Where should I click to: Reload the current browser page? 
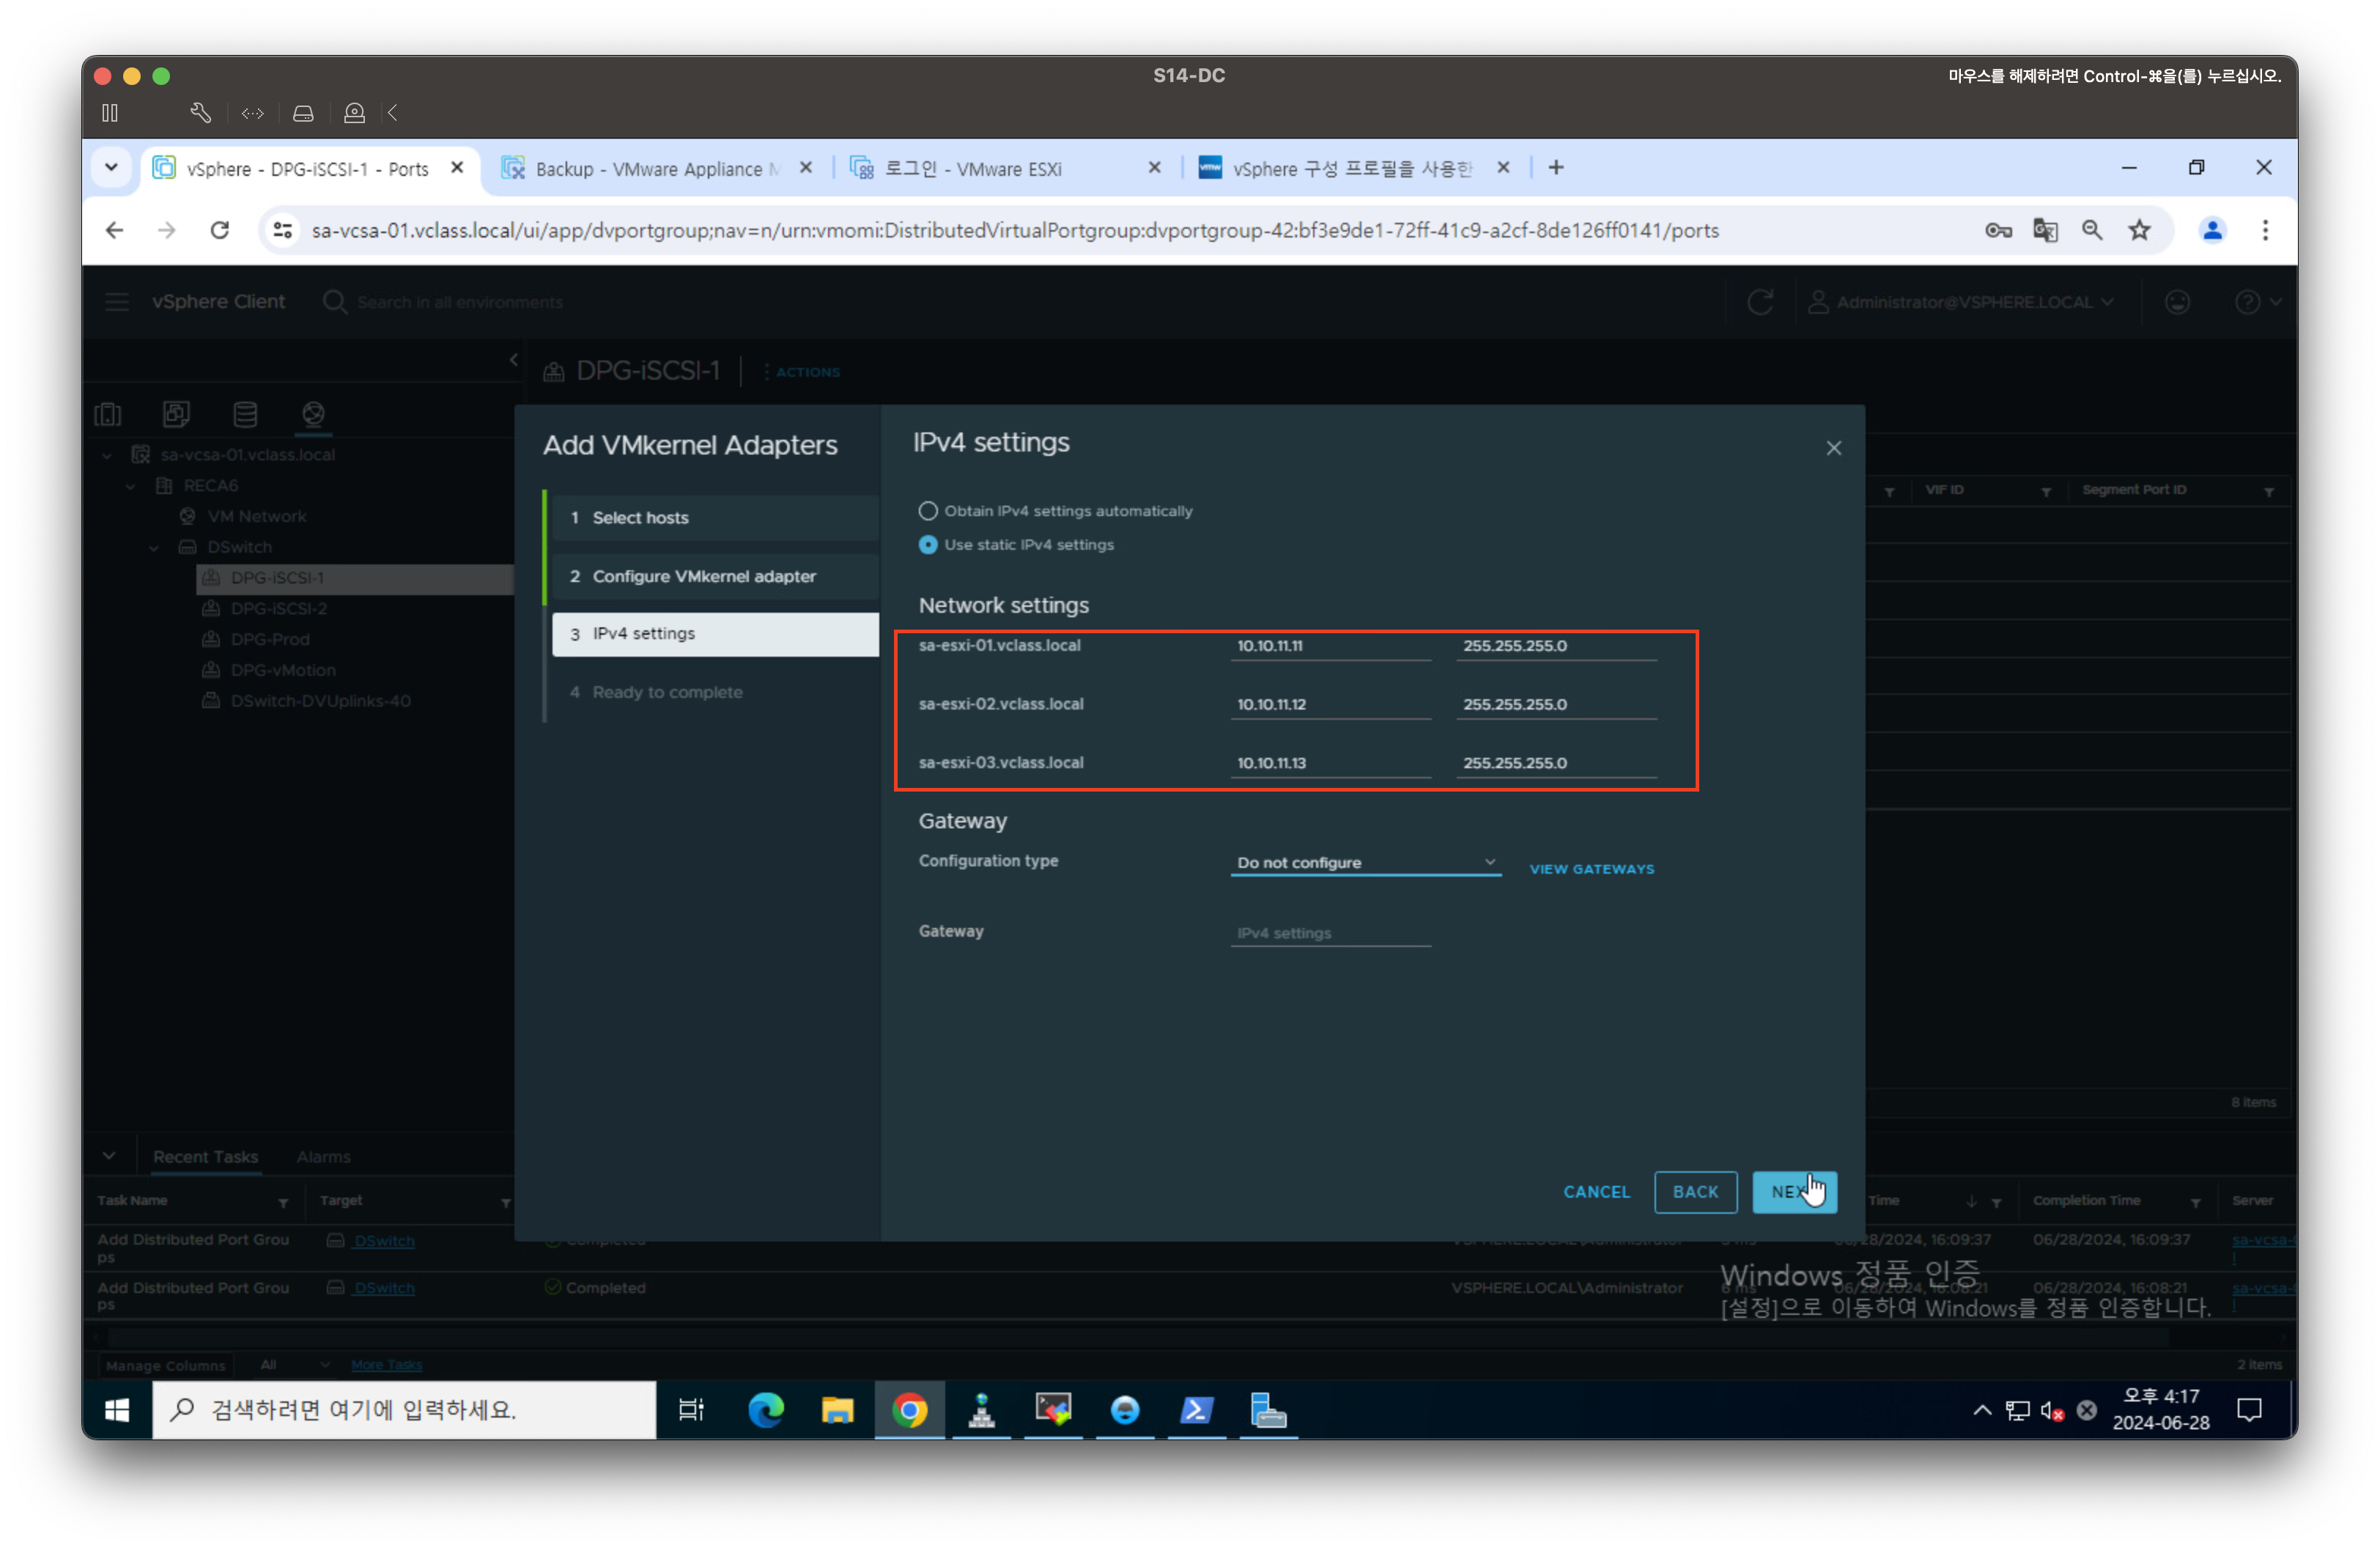pyautogui.click(x=220, y=231)
